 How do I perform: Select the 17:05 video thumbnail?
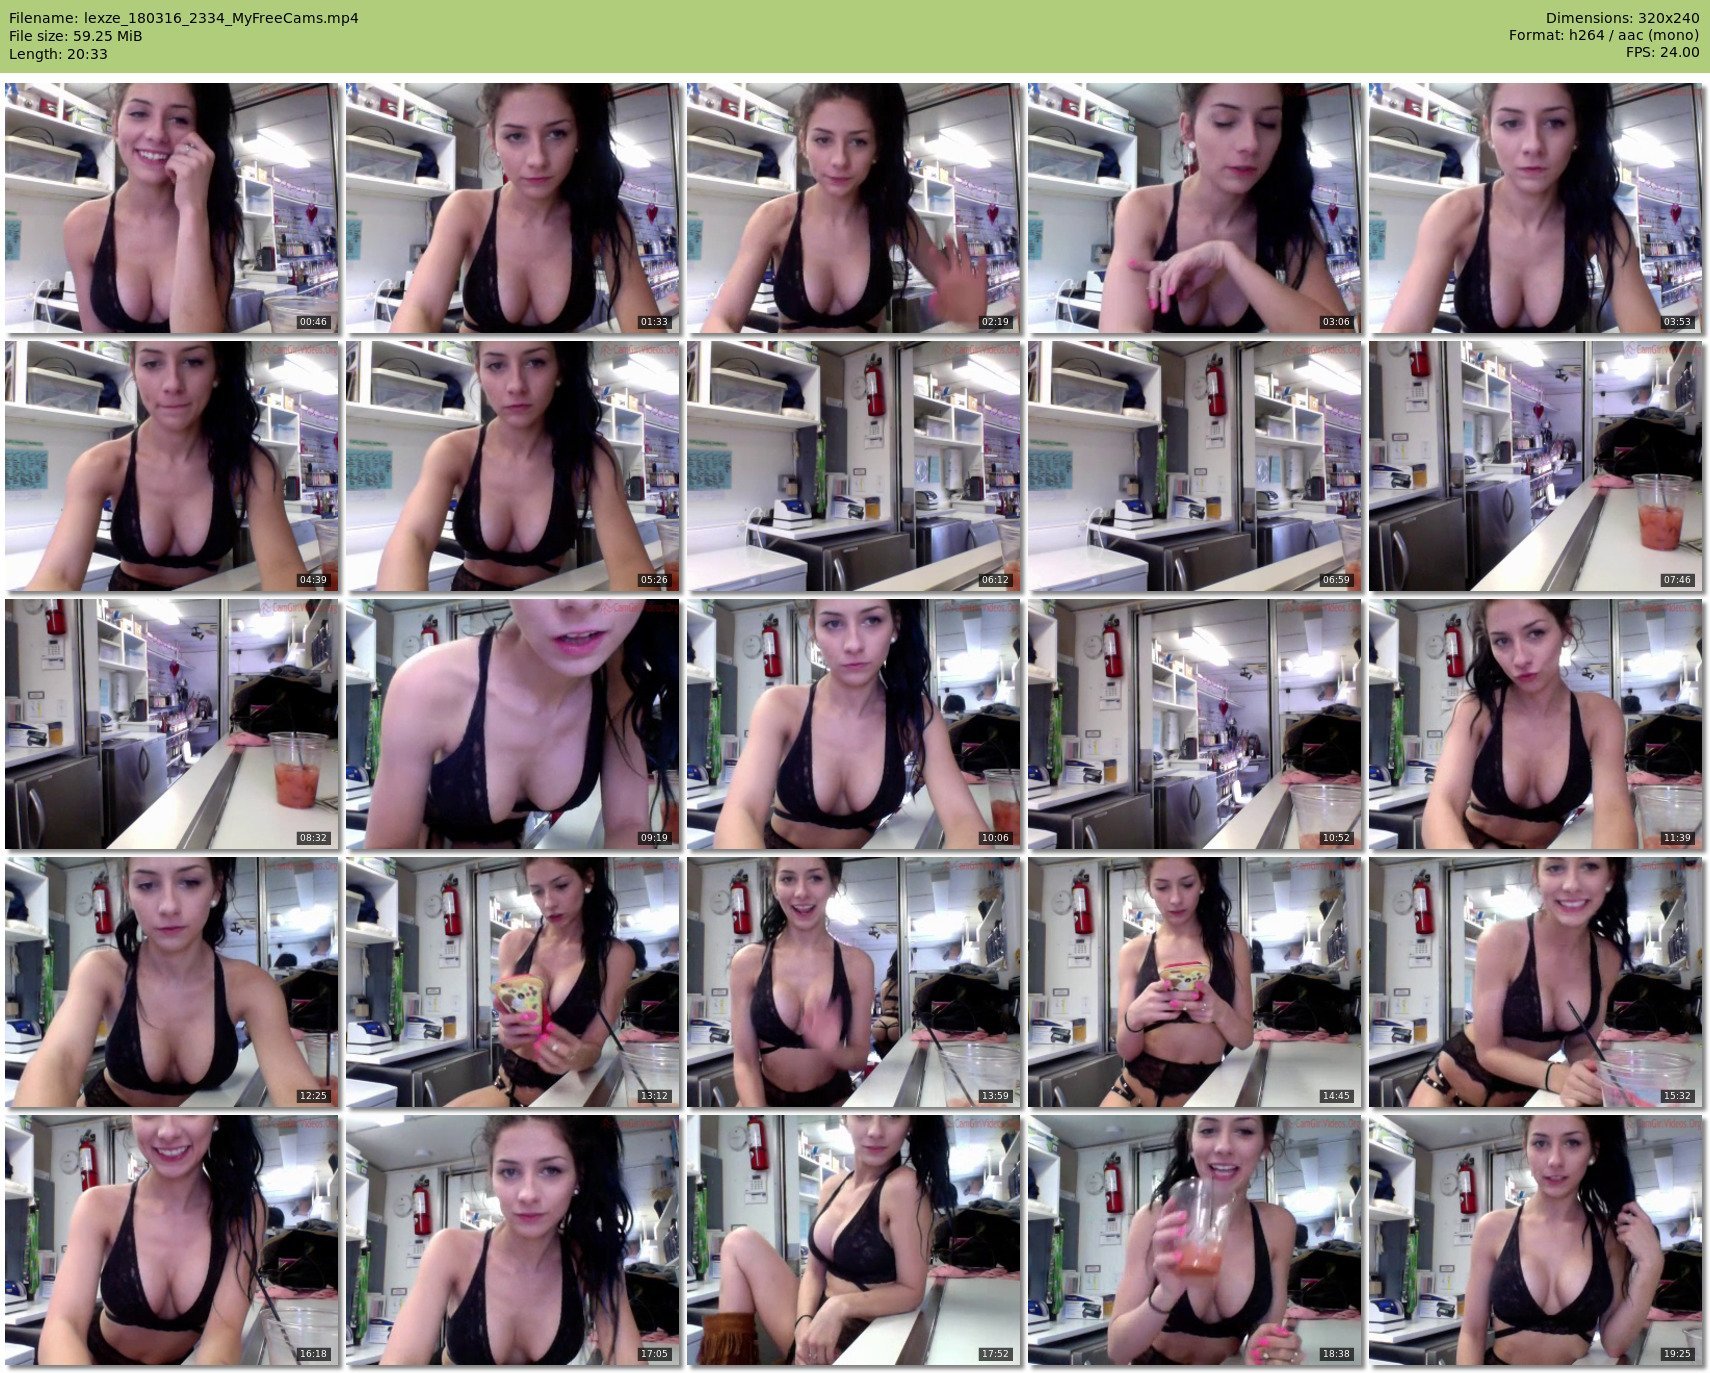pyautogui.click(x=512, y=1240)
